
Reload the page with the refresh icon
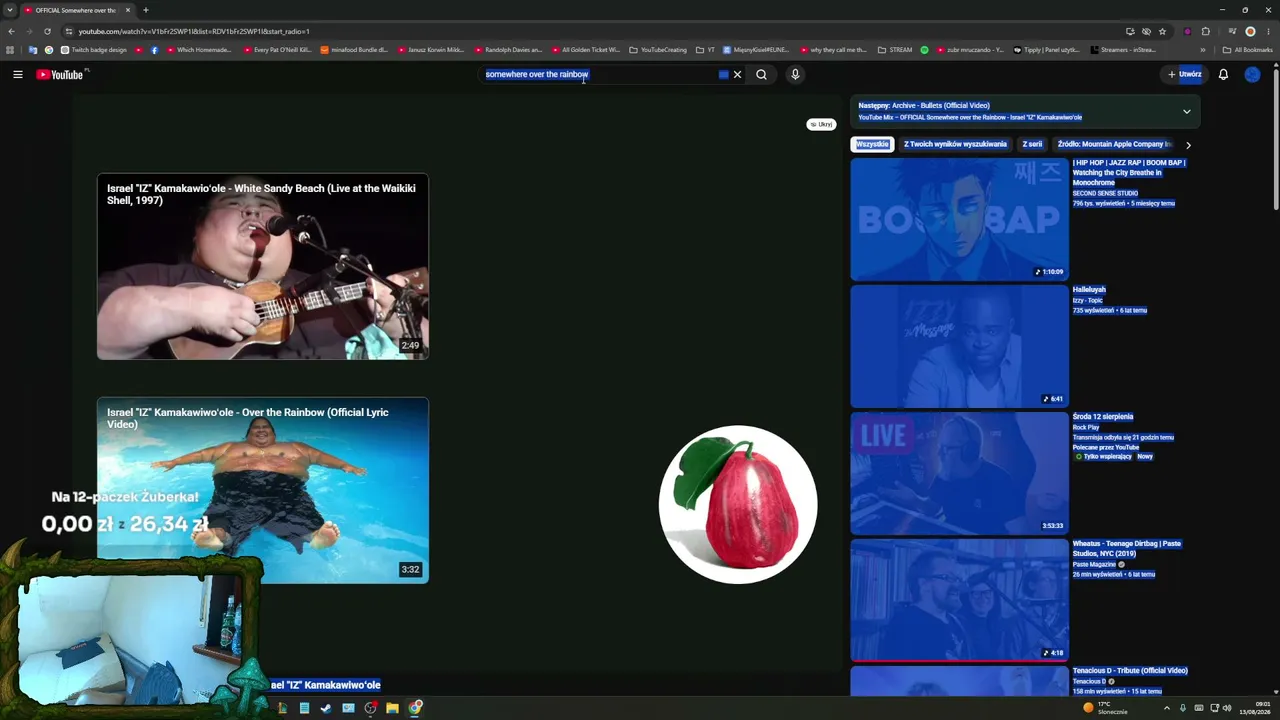coord(47,31)
